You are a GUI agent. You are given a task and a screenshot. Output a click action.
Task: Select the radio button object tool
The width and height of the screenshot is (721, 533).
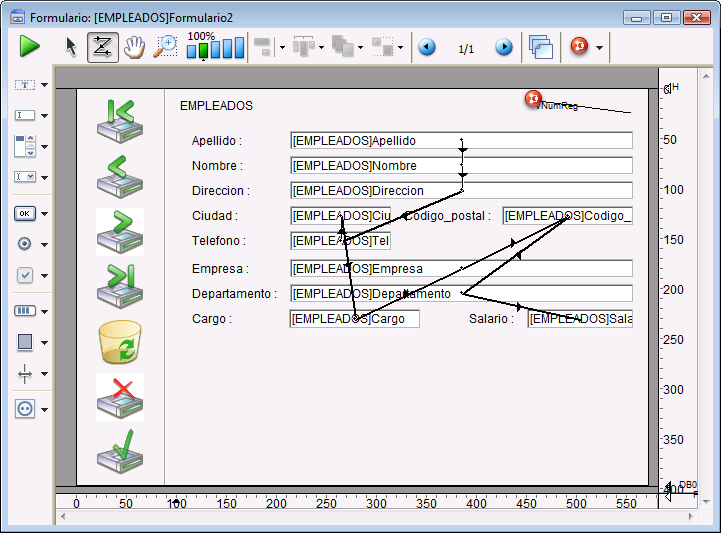25,243
